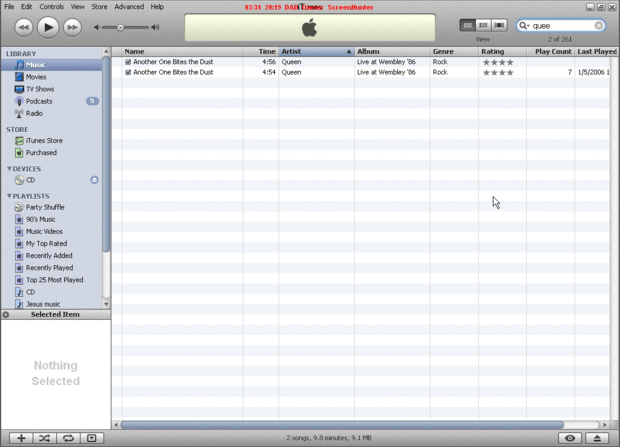The width and height of the screenshot is (620, 447).
Task: Uncheck the first Another One Bites the Dust
Action: [128, 62]
